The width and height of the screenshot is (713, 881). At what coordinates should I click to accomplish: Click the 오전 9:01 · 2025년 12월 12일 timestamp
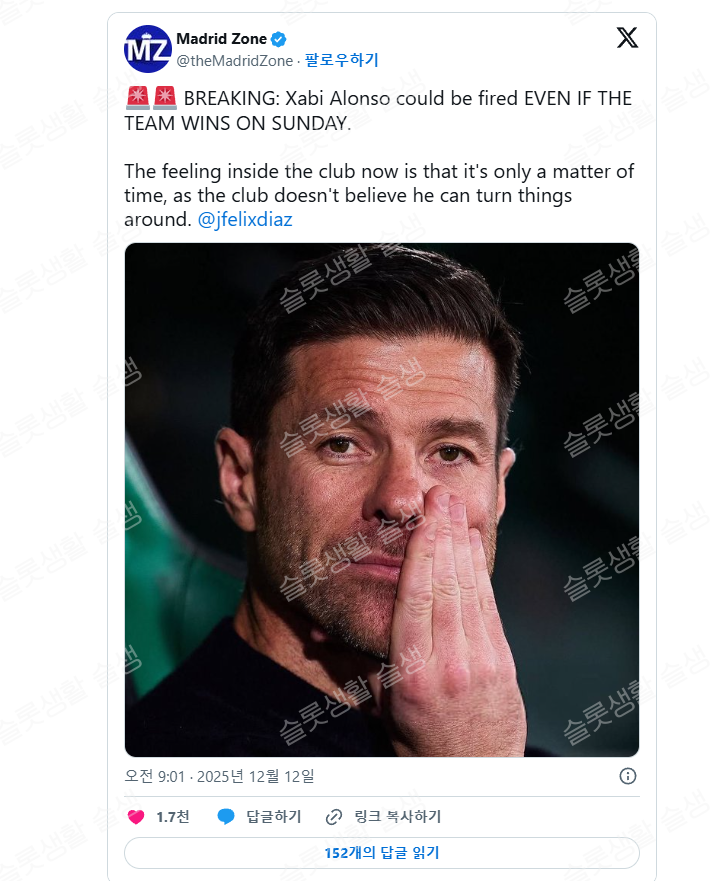coord(219,776)
